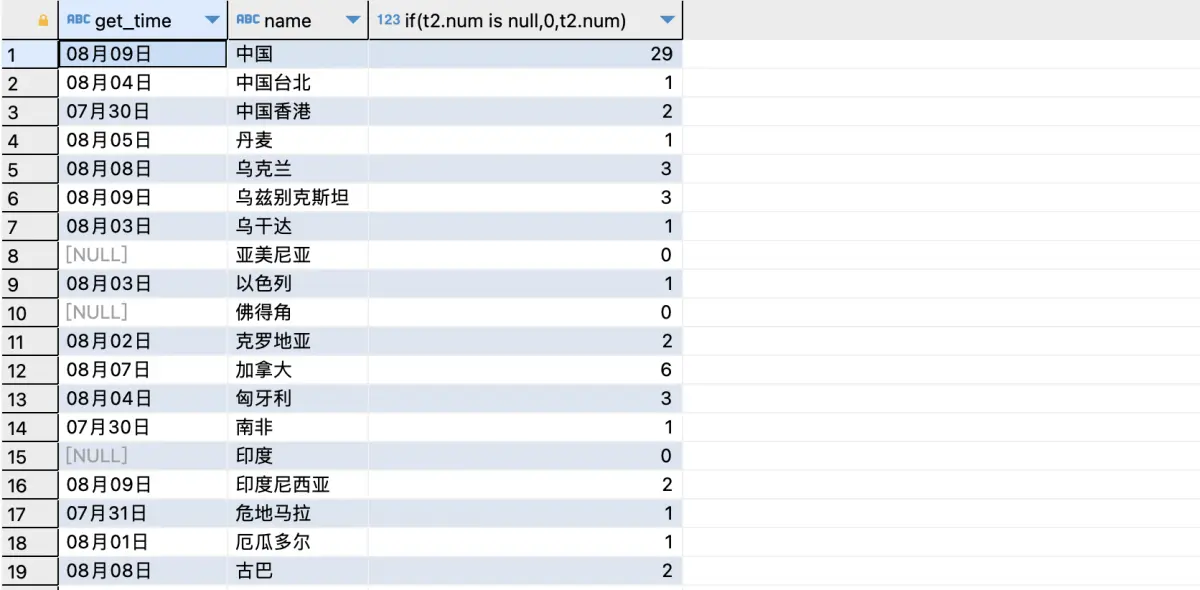Select the 08月08日 cell in the 乌克兰 row
The height and width of the screenshot is (590, 1200).
(x=143, y=169)
